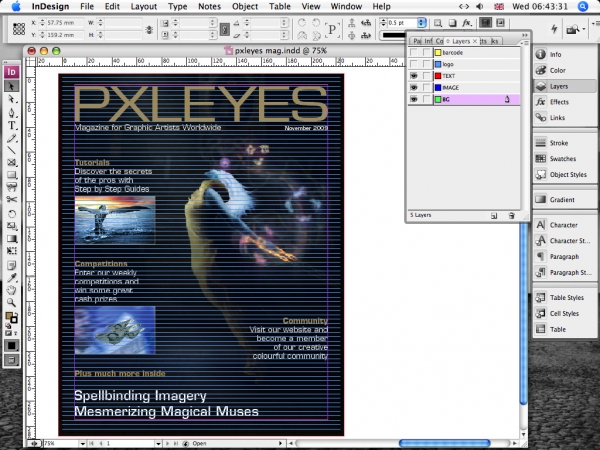The image size is (600, 450).
Task: Hide the BG layer
Action: [x=414, y=99]
